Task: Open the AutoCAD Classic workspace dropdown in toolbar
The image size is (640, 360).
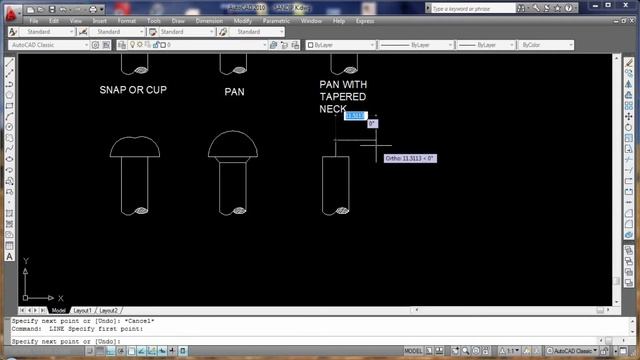Action: click(x=49, y=45)
